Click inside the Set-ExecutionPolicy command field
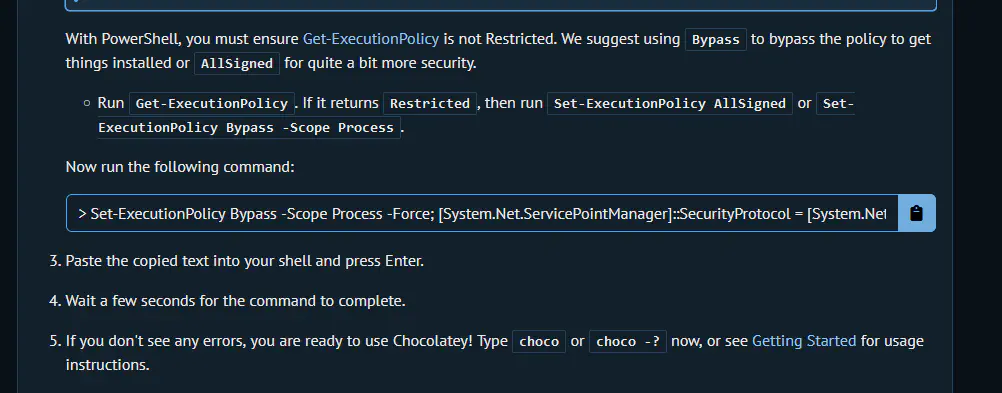 (482, 213)
